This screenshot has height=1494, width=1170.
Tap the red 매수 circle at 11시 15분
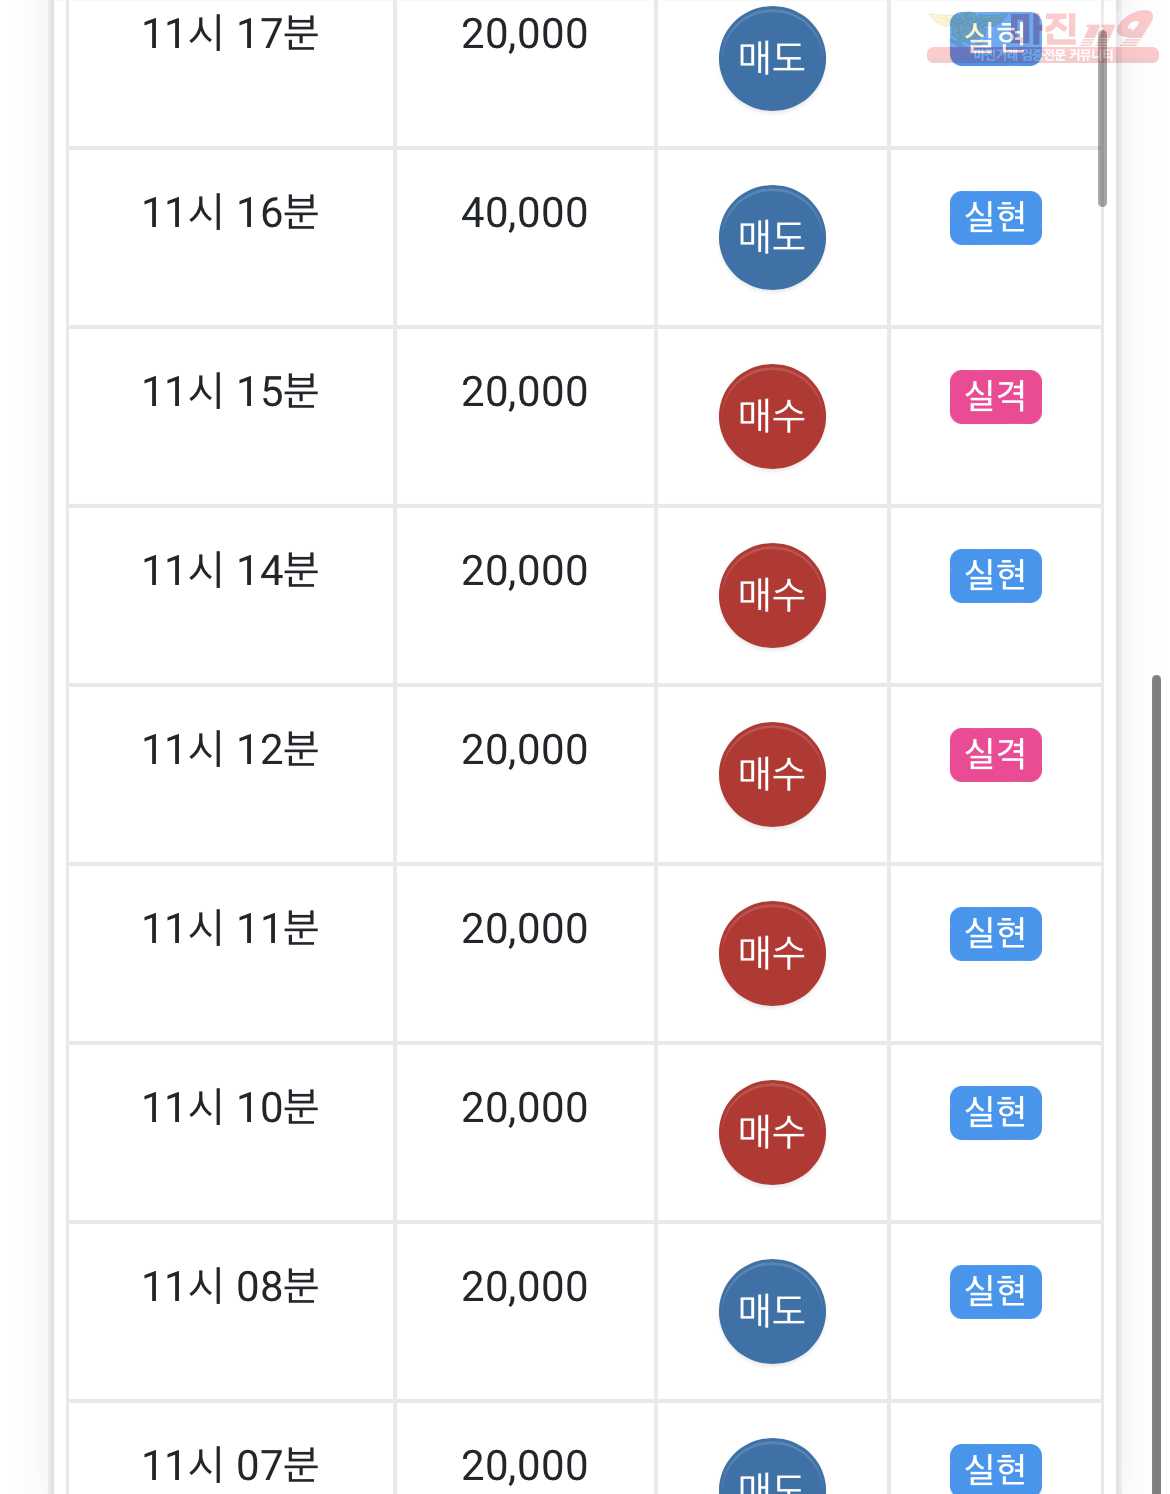click(x=772, y=417)
